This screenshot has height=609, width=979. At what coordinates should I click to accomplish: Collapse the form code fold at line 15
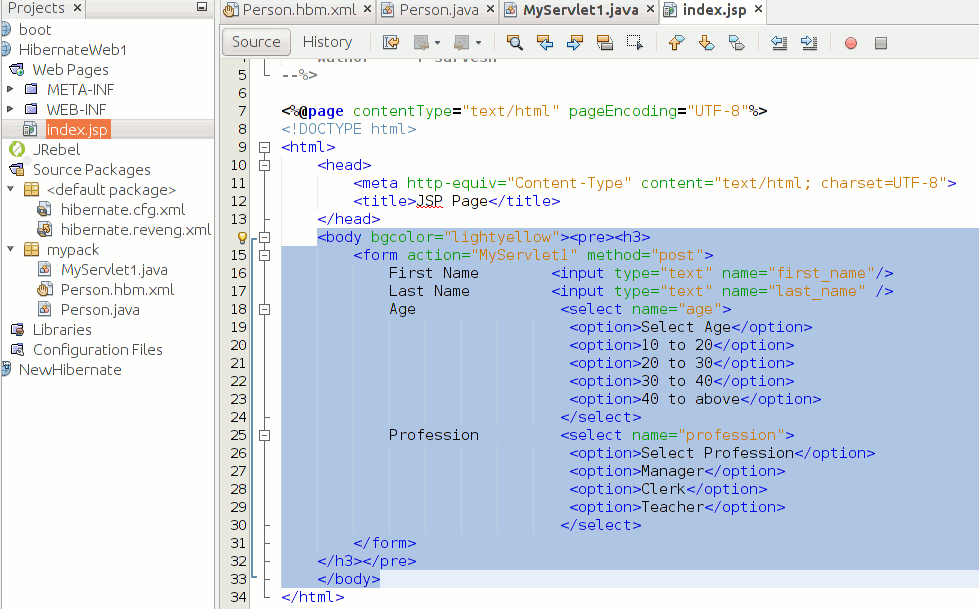pos(265,255)
